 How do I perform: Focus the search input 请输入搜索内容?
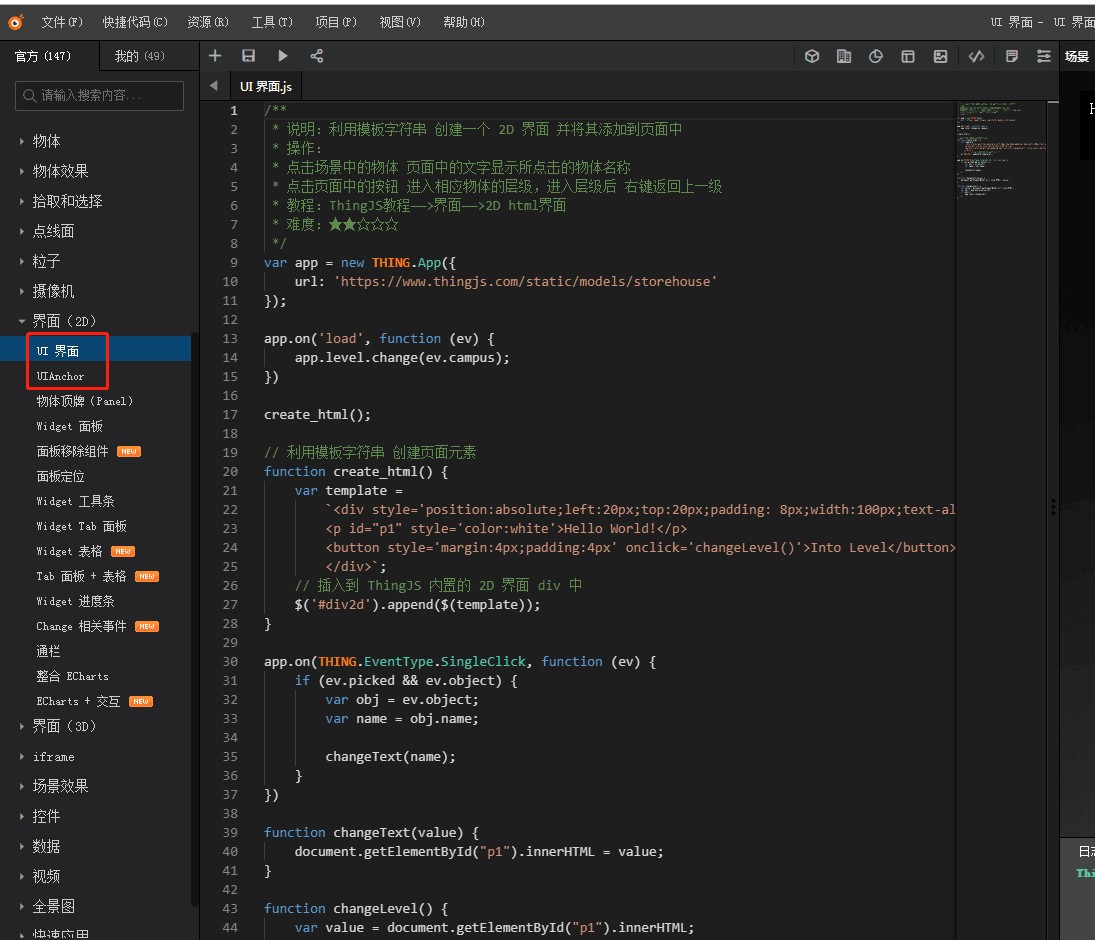click(x=99, y=96)
